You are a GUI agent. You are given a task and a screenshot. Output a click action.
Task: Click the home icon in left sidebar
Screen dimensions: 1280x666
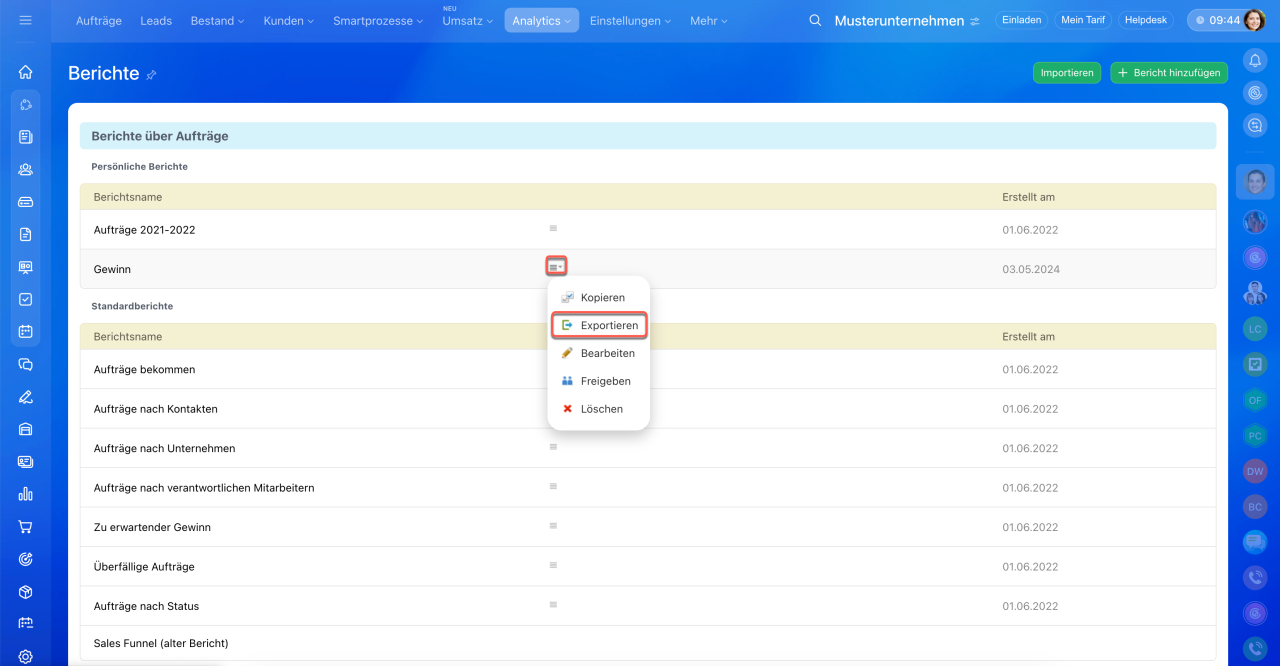coord(26,72)
